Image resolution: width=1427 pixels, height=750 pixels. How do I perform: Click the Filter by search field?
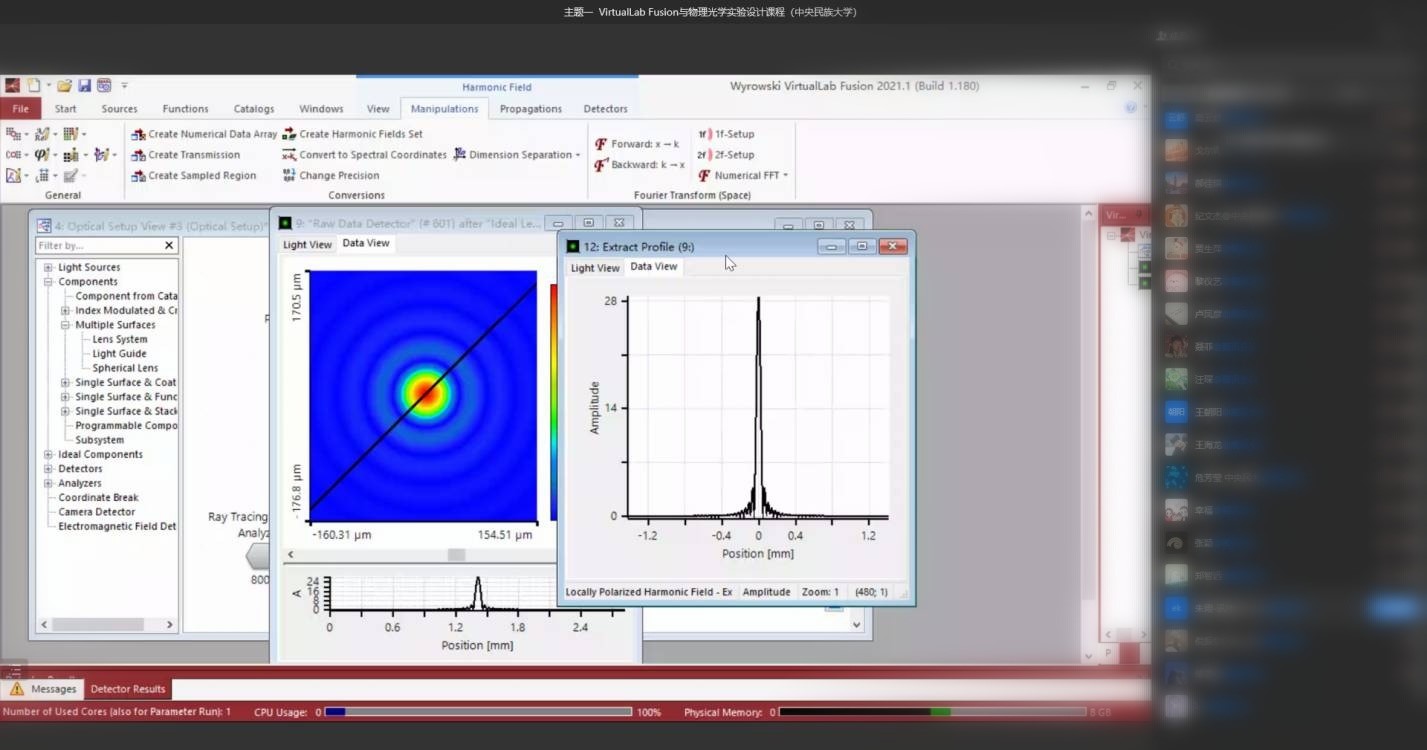98,246
